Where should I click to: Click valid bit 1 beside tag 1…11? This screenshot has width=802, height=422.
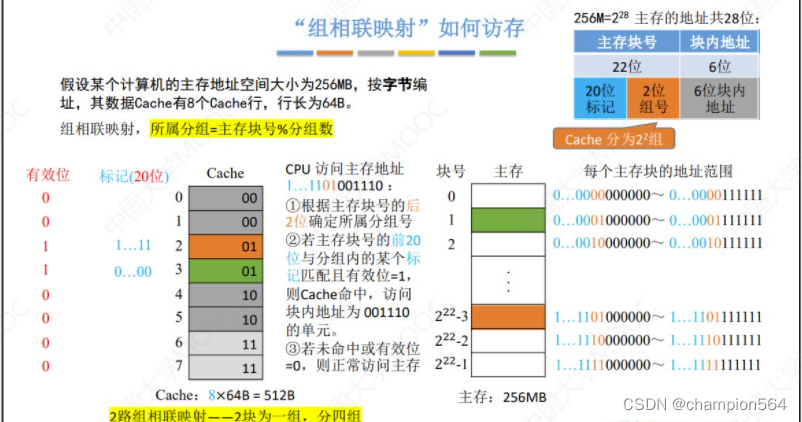[46, 247]
